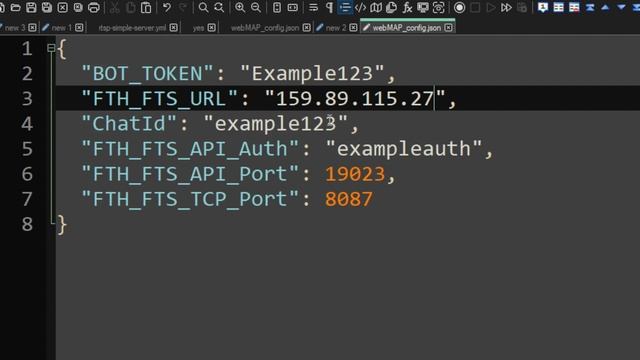The width and height of the screenshot is (640, 360).
Task: Click the Zoom Out icon
Action: (256, 7)
